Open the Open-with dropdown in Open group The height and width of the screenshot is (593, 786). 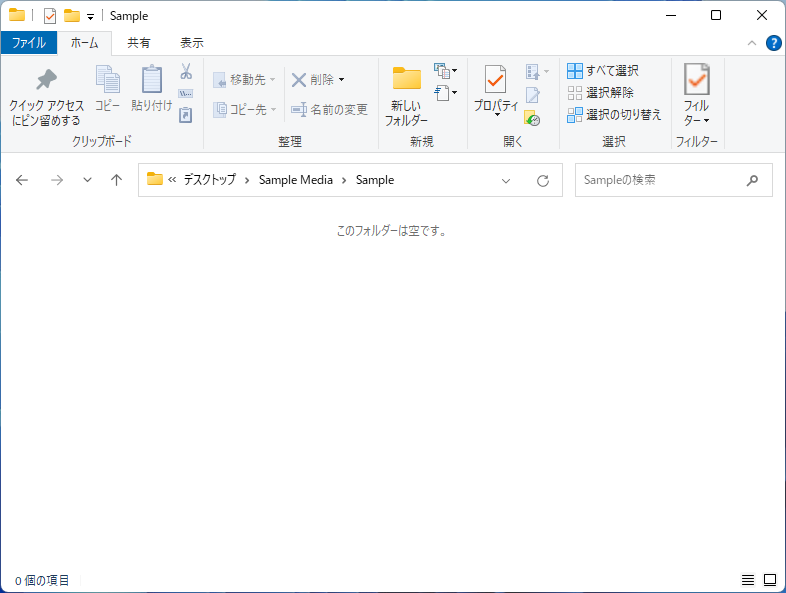pyautogui.click(x=538, y=72)
